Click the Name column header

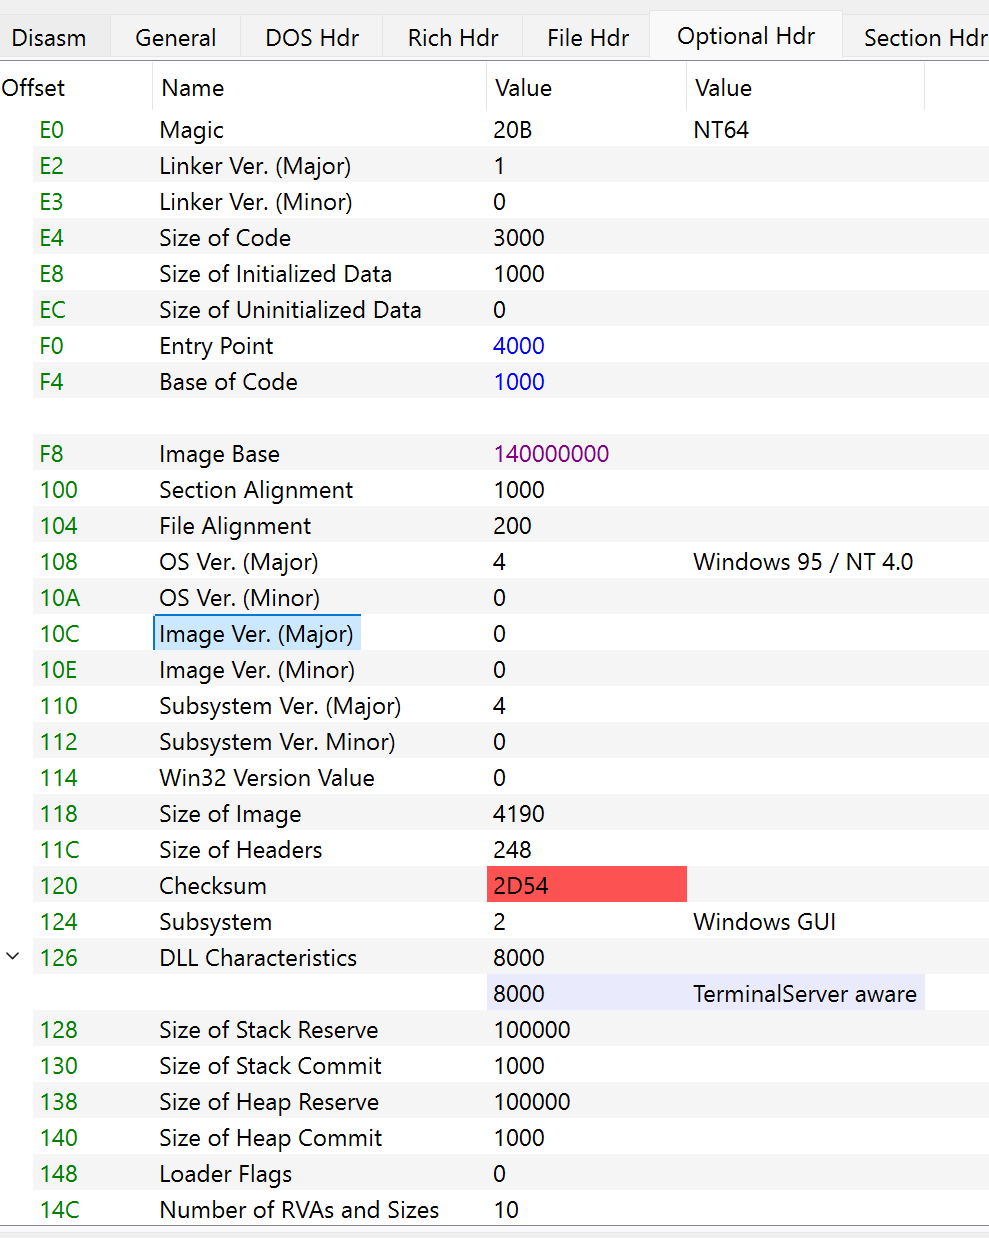[x=193, y=88]
